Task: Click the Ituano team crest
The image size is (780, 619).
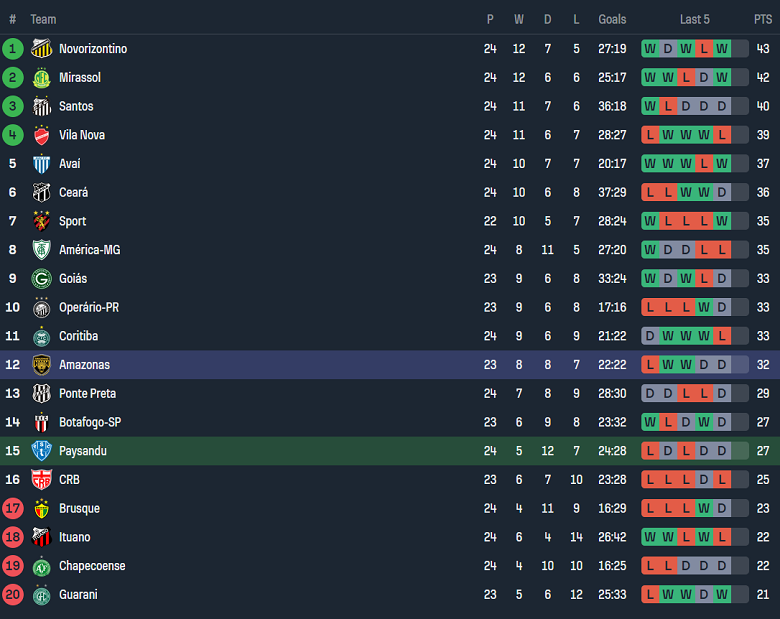Action: pyautogui.click(x=41, y=537)
